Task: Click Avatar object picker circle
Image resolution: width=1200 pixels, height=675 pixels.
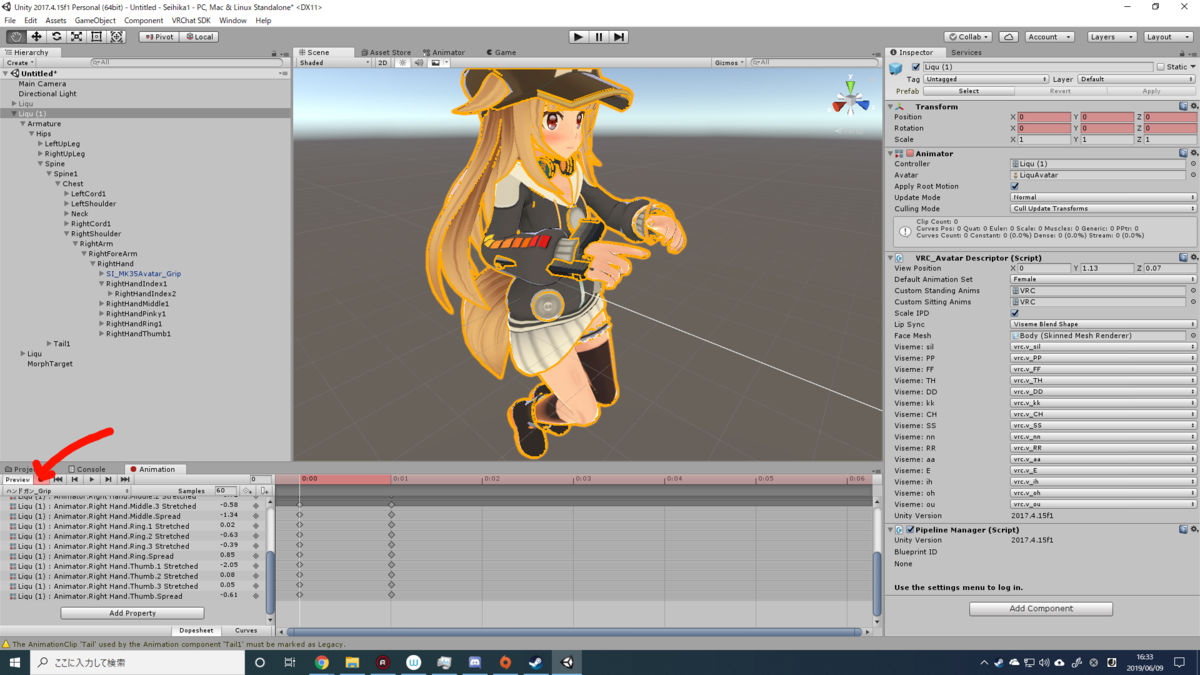Action: tap(1193, 175)
